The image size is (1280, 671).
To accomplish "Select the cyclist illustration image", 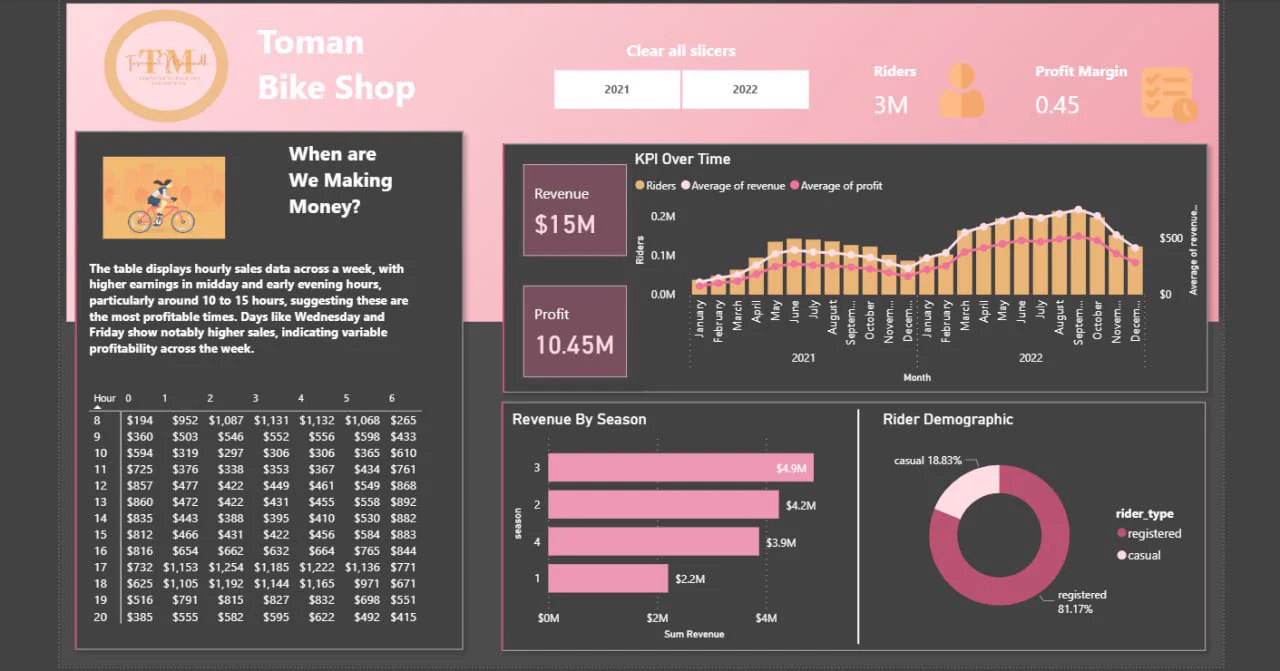I will pos(164,197).
